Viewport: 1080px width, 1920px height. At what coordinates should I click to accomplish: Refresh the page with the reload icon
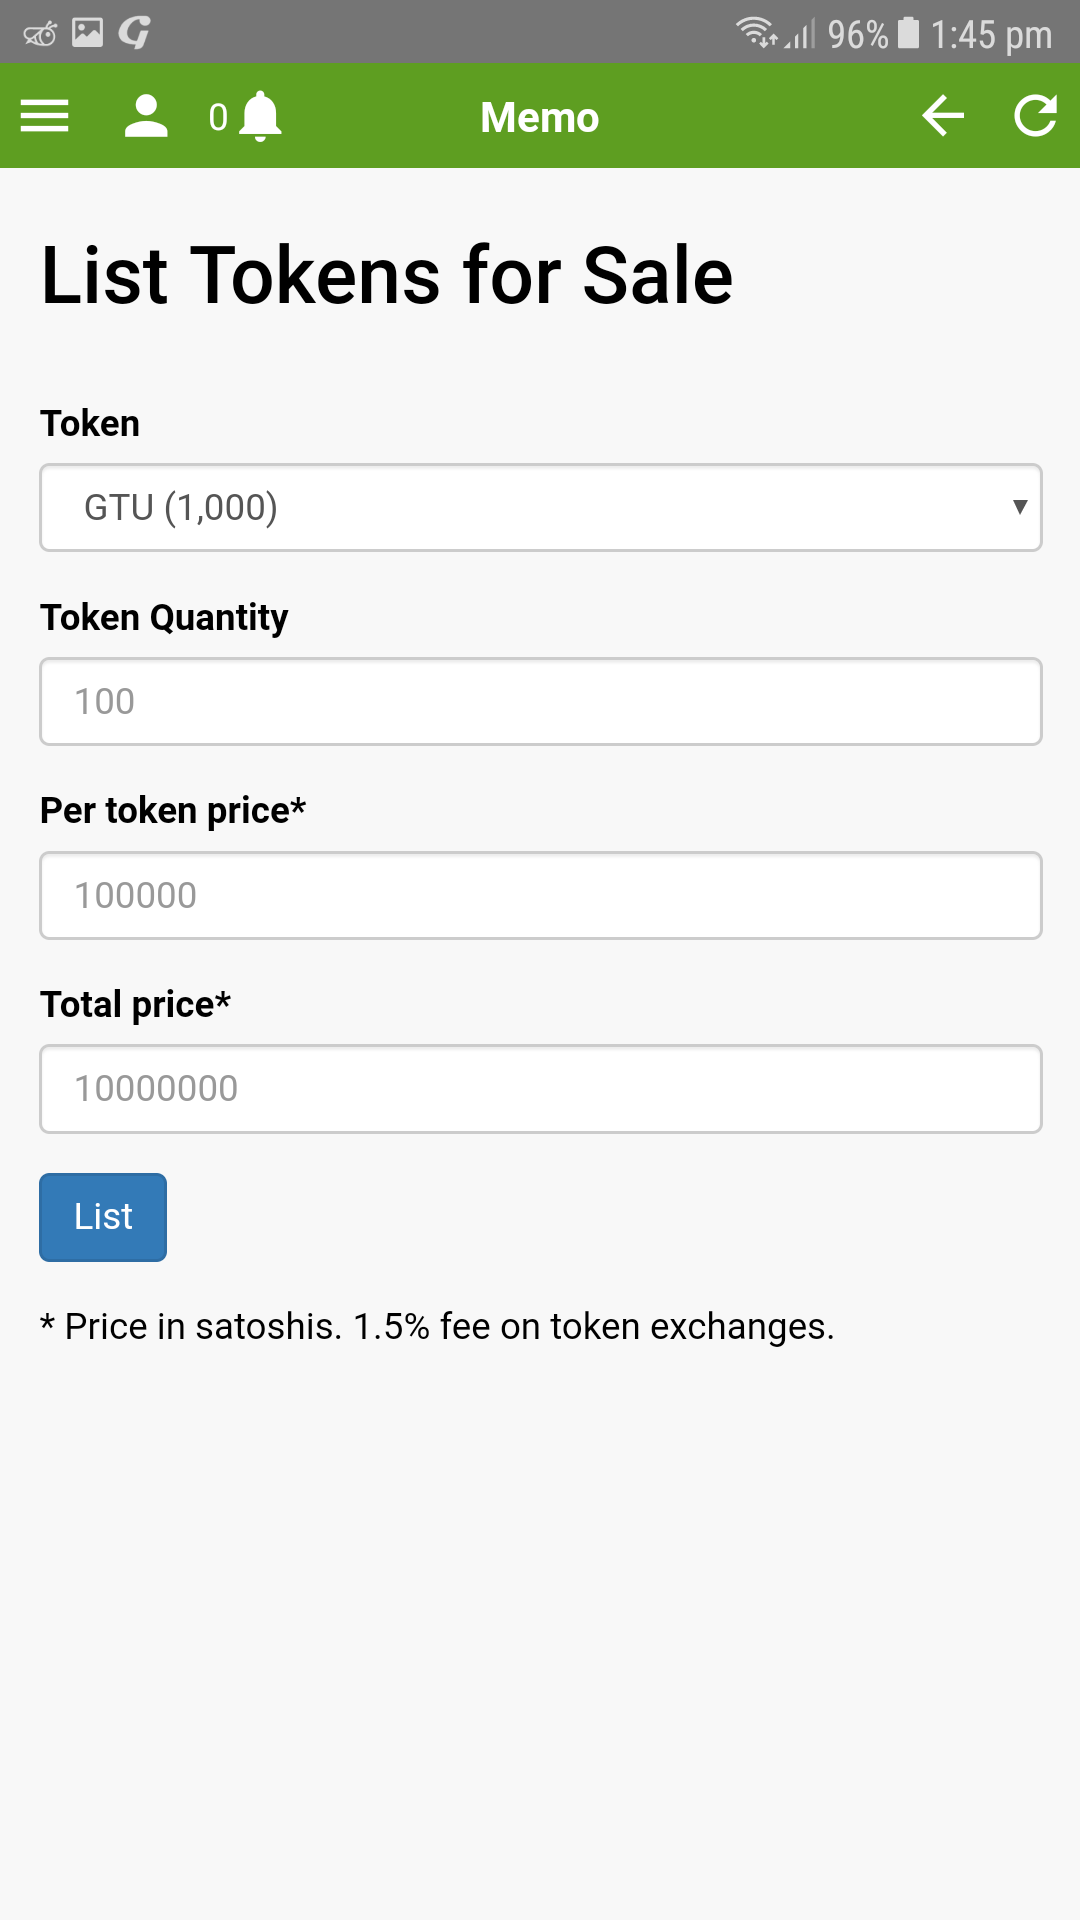1035,116
